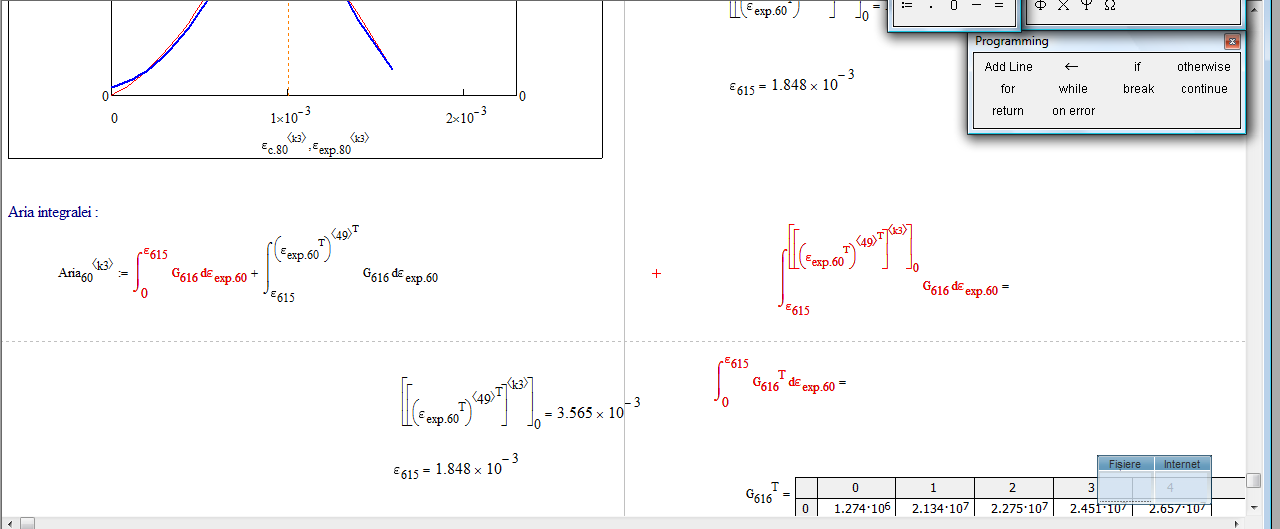
Task: Select the red G616 transpose integral expression
Action: pyautogui.click(x=782, y=381)
